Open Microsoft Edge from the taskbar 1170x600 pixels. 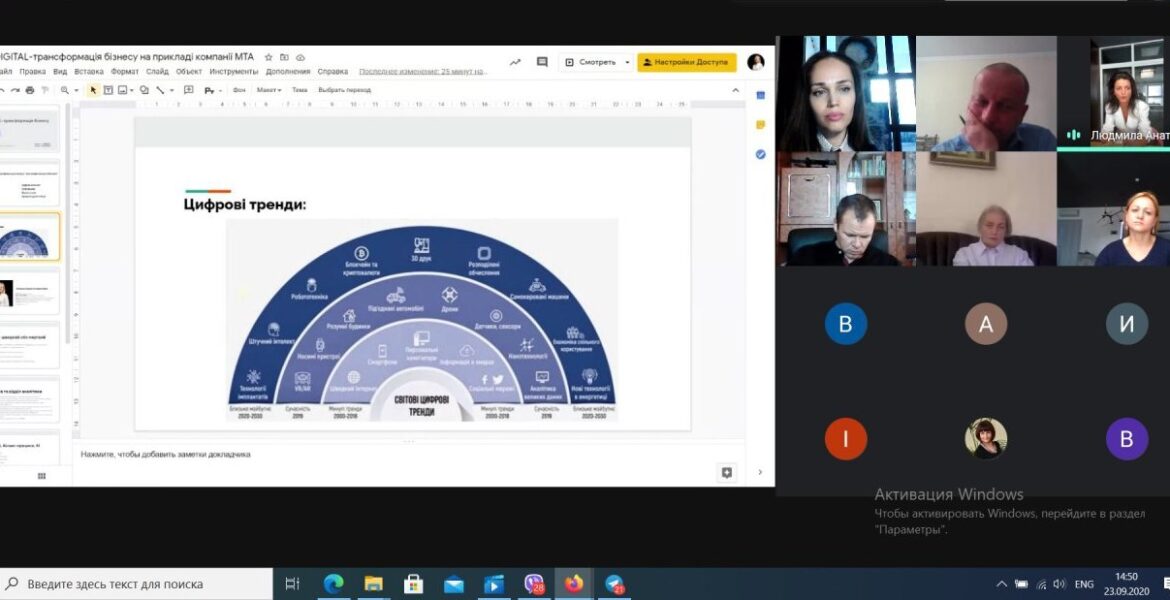(333, 584)
